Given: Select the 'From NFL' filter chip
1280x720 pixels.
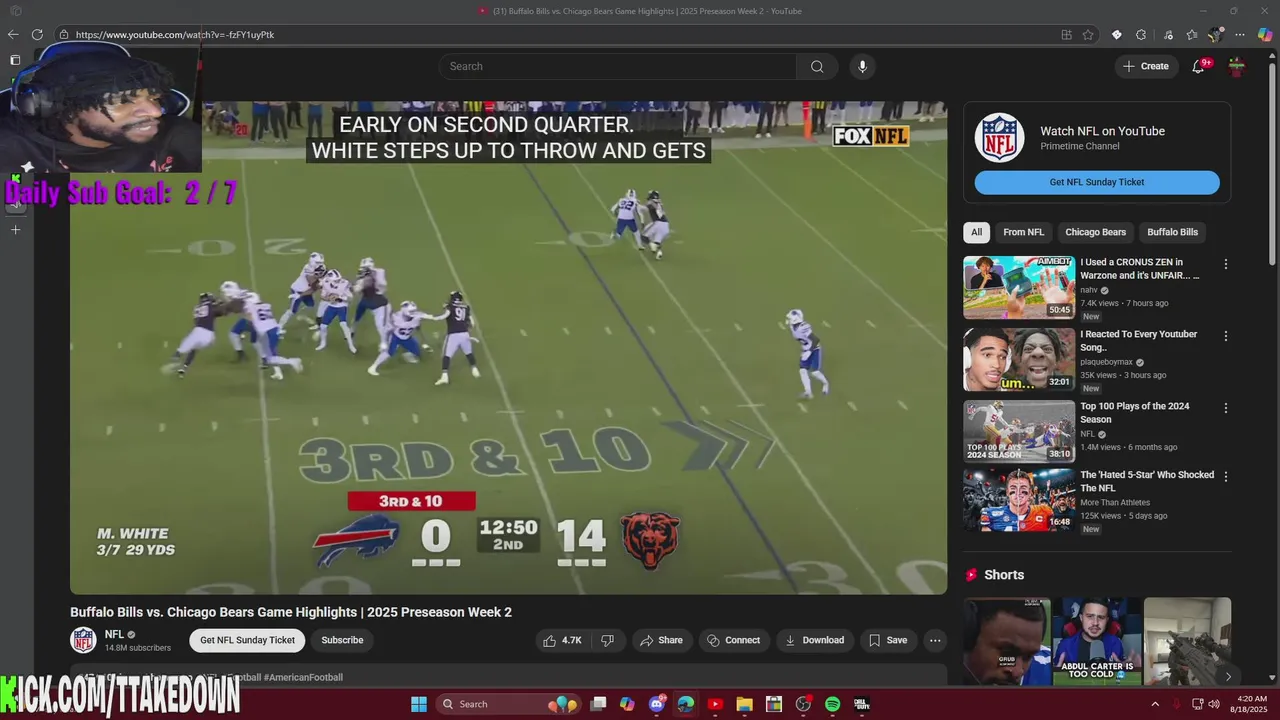Looking at the screenshot, I should (x=1023, y=232).
